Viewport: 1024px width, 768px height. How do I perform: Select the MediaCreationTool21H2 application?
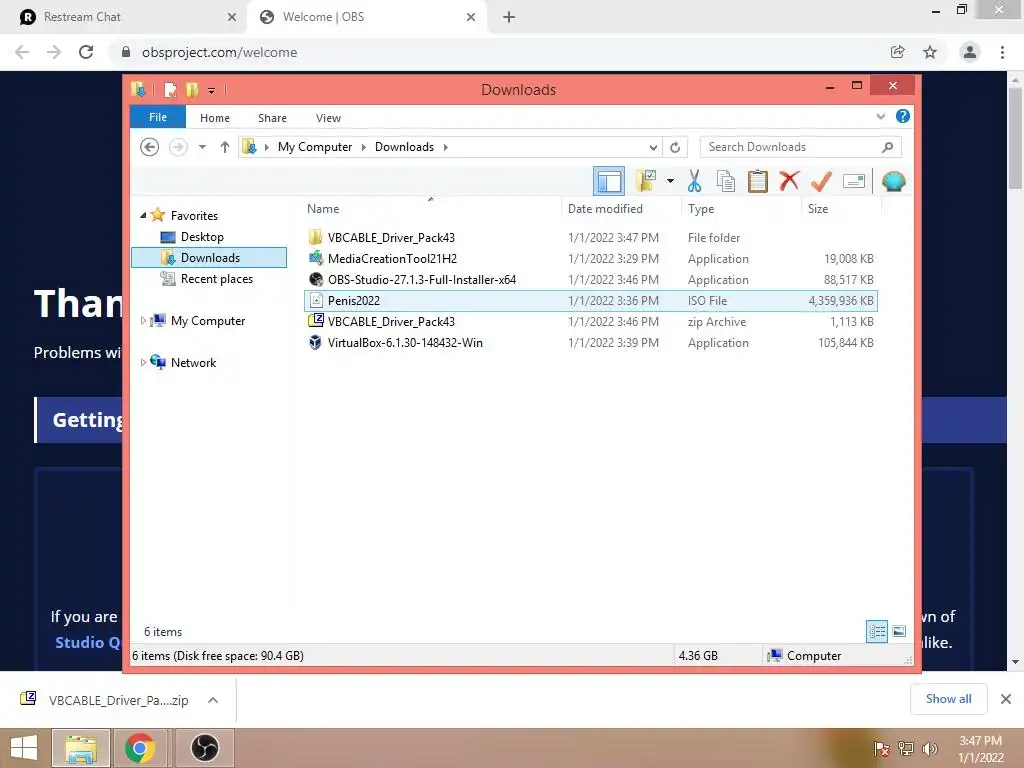590,259
